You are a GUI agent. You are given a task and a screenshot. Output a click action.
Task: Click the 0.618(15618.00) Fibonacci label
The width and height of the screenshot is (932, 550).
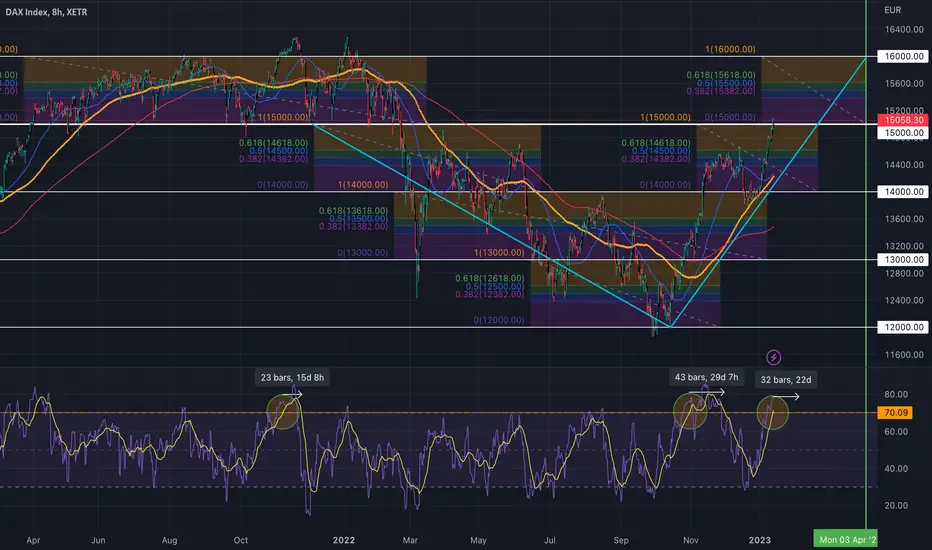[720, 75]
